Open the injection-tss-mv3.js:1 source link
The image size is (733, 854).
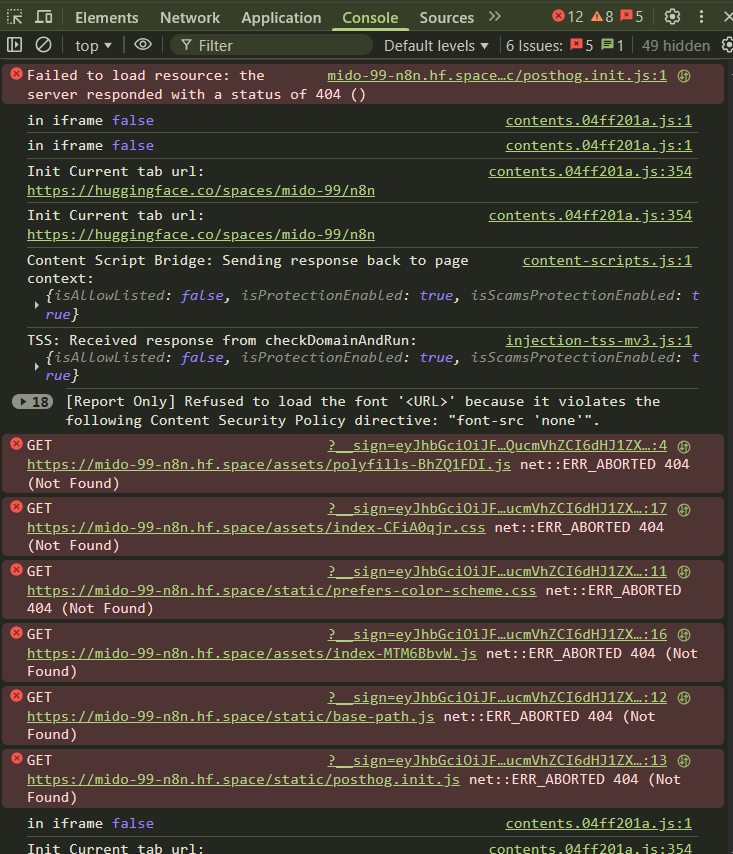598,340
